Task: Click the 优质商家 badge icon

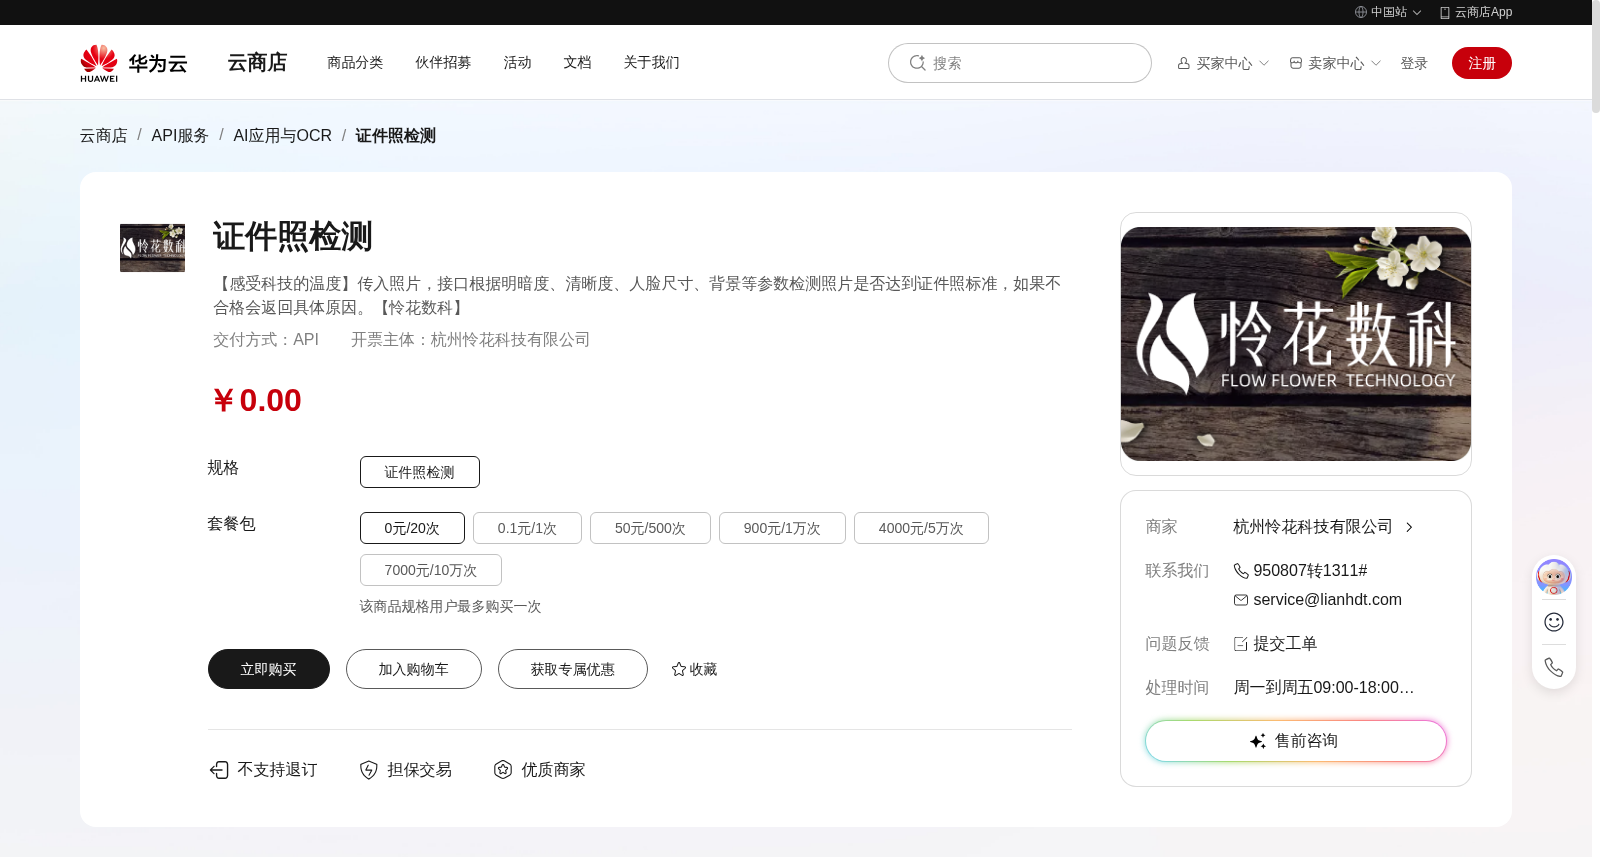Action: (x=503, y=769)
